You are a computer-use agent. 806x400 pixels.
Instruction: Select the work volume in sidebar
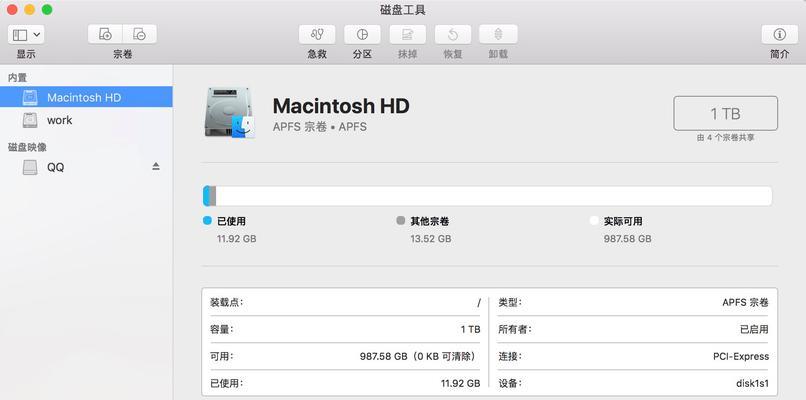pos(86,120)
